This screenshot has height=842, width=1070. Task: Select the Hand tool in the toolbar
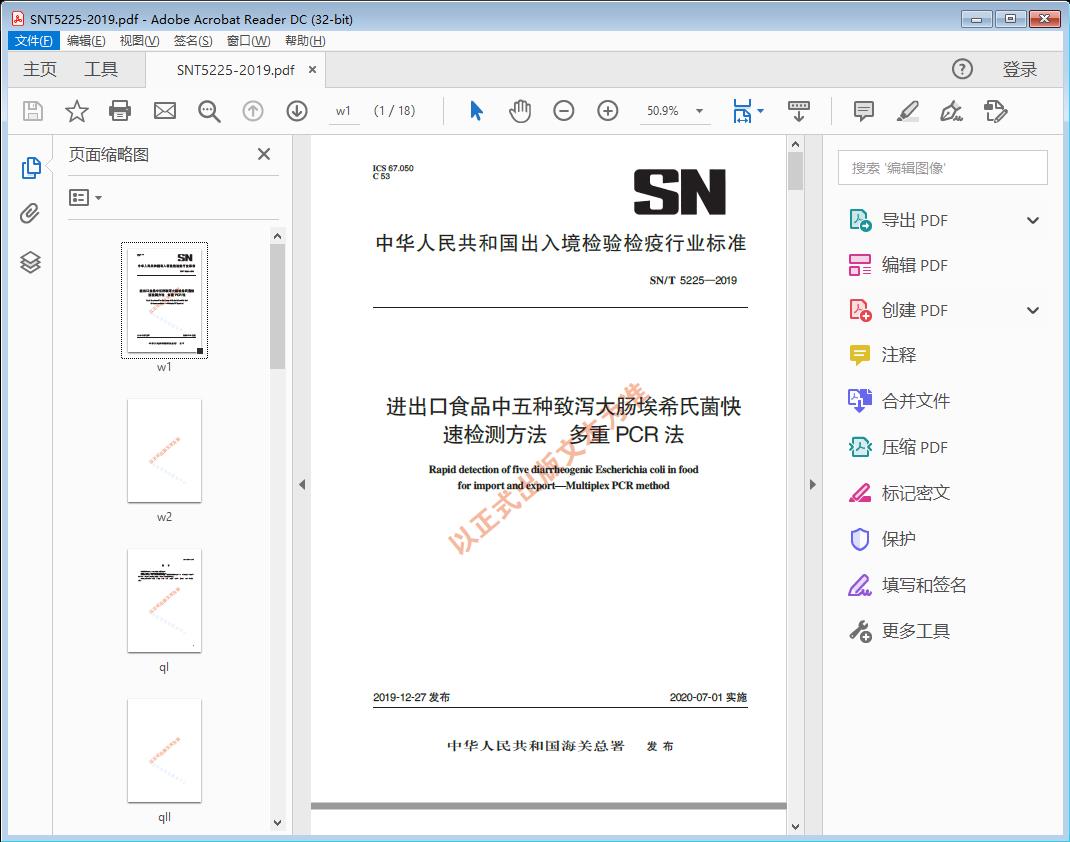519,111
